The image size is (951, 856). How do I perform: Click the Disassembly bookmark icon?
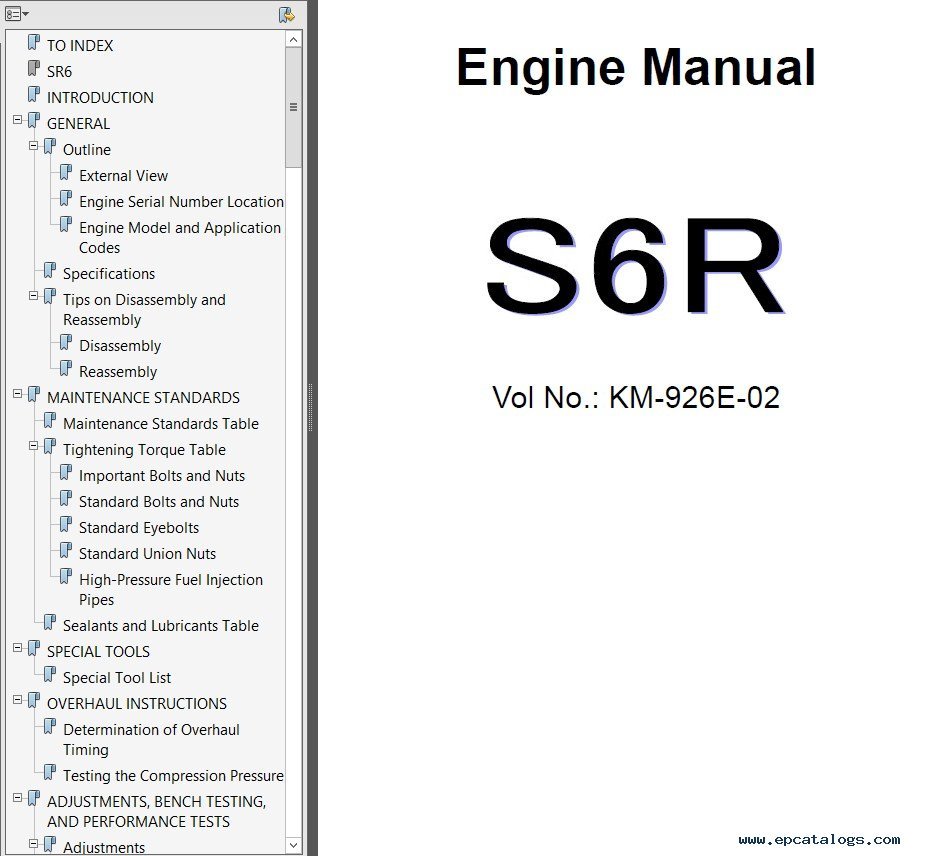point(66,343)
